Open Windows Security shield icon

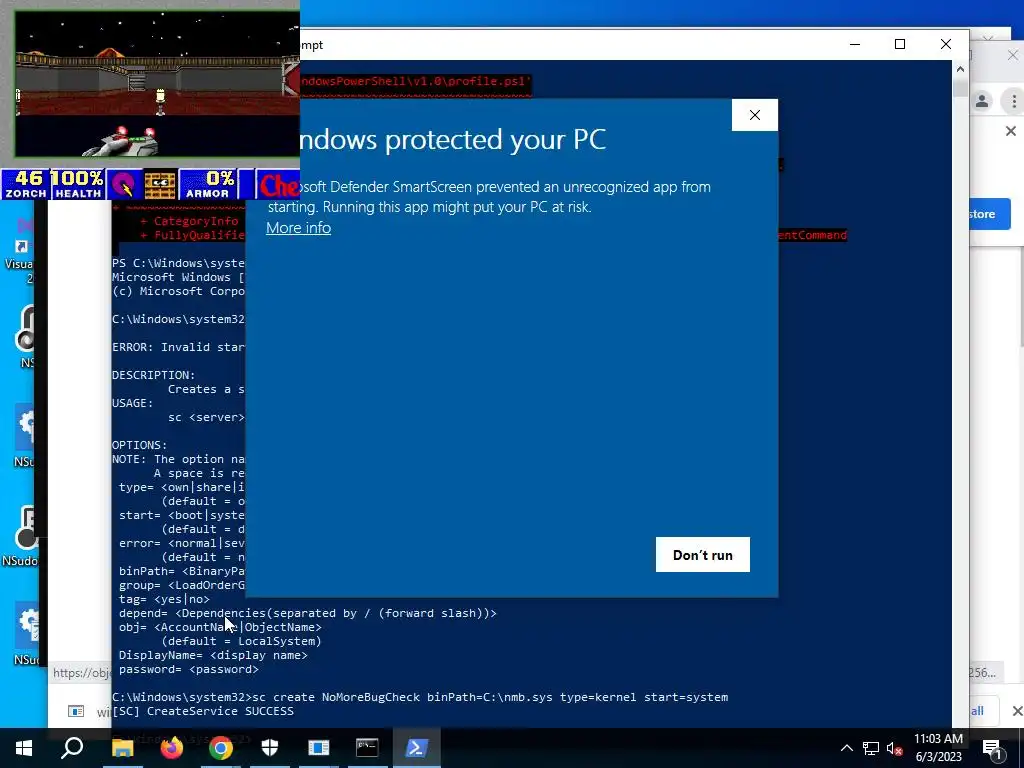click(270, 748)
